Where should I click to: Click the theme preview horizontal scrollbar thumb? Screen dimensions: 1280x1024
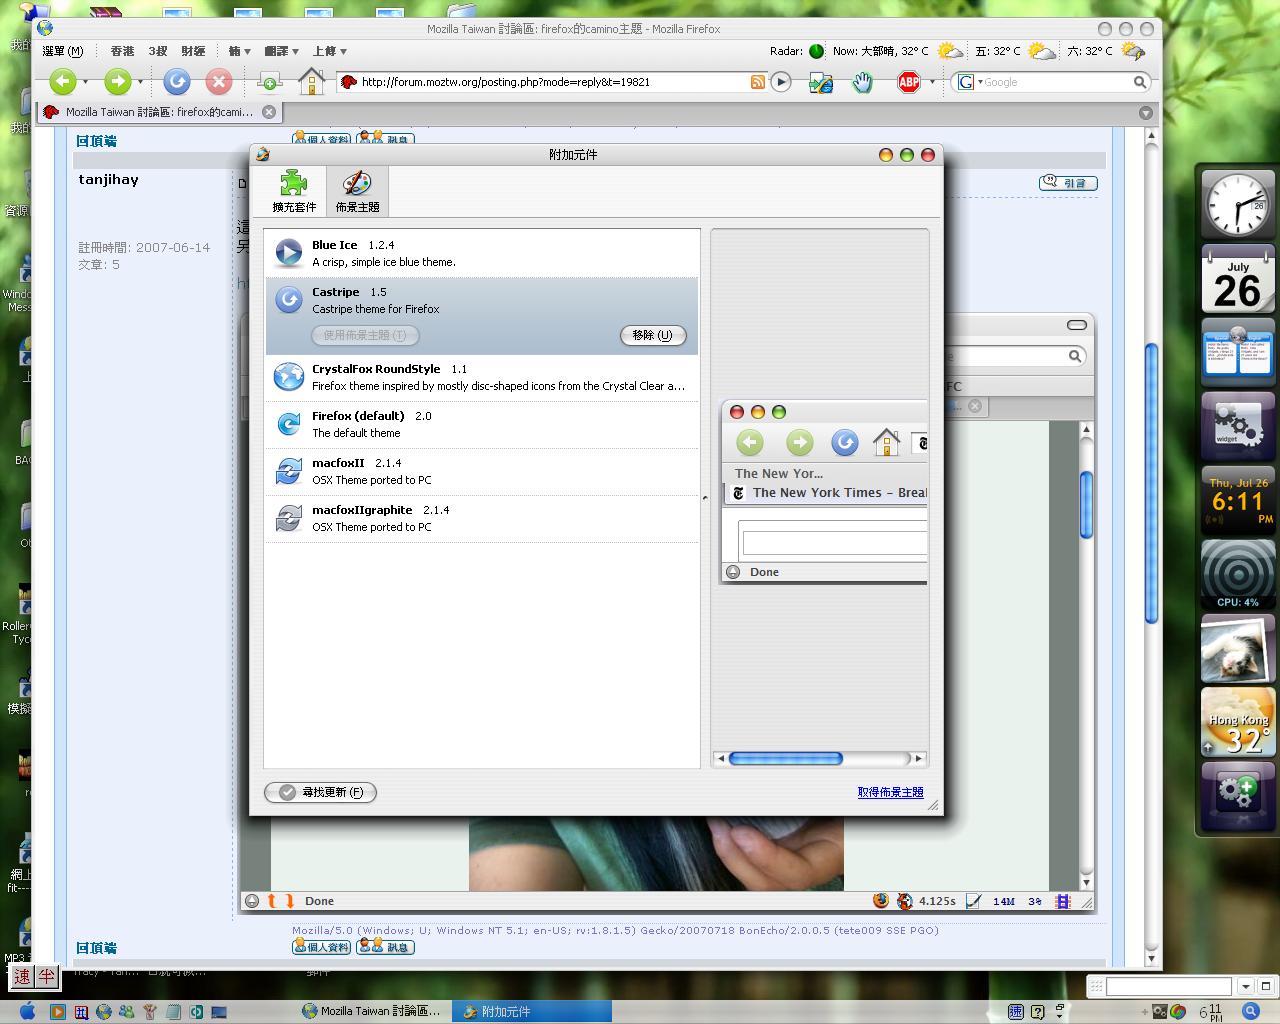[x=786, y=759]
